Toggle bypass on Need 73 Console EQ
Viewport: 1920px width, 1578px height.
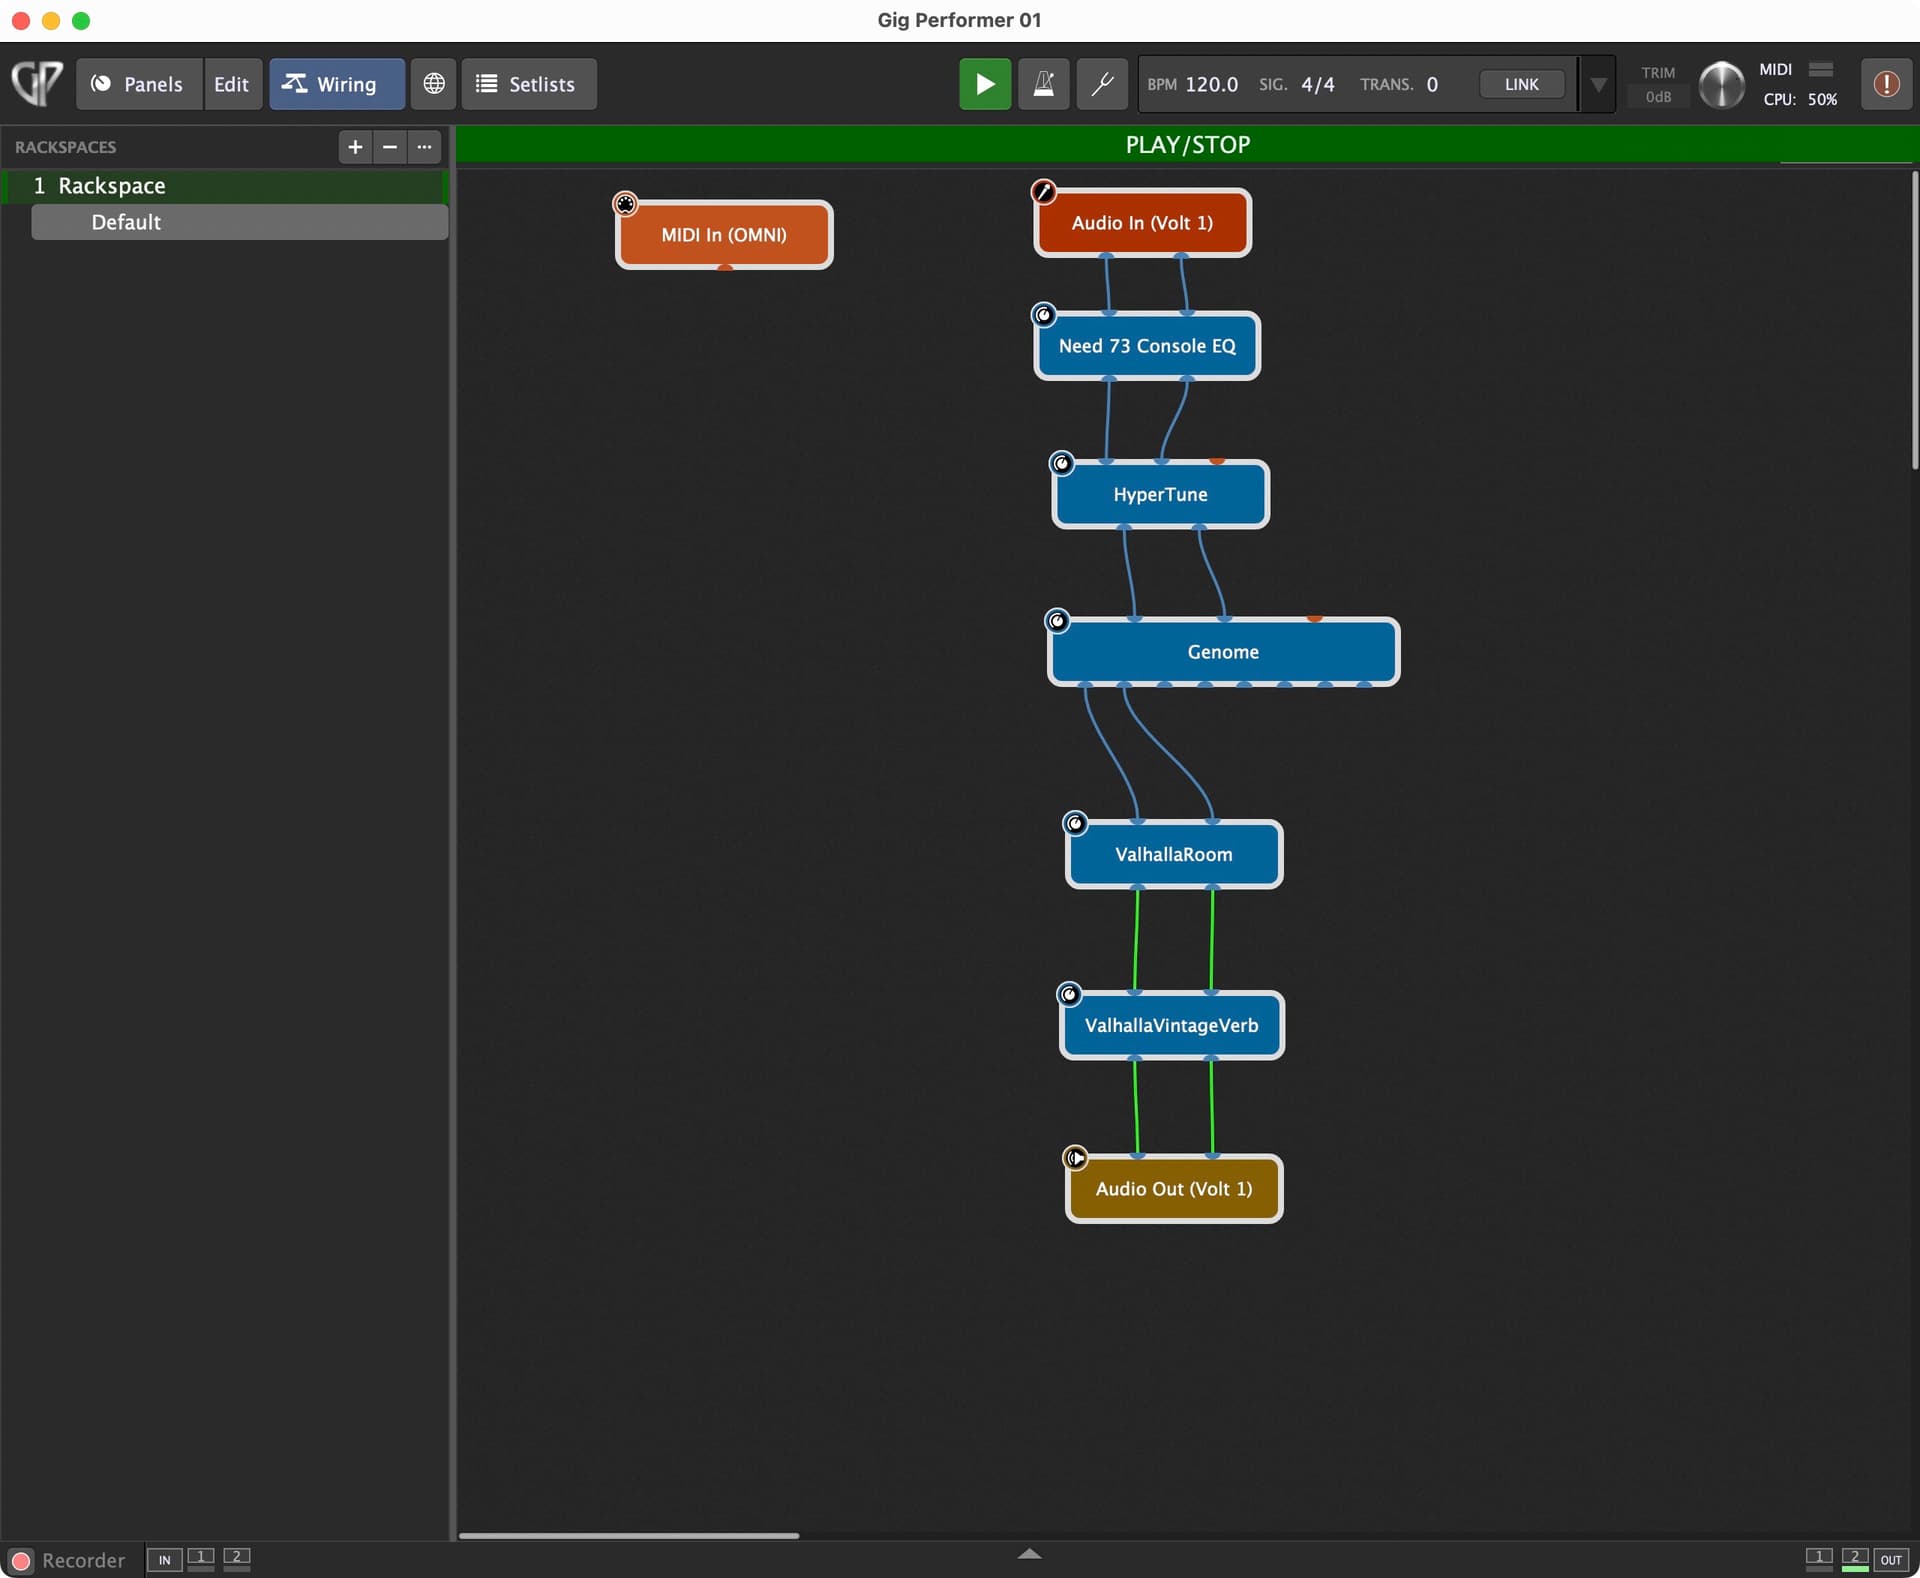(1043, 316)
